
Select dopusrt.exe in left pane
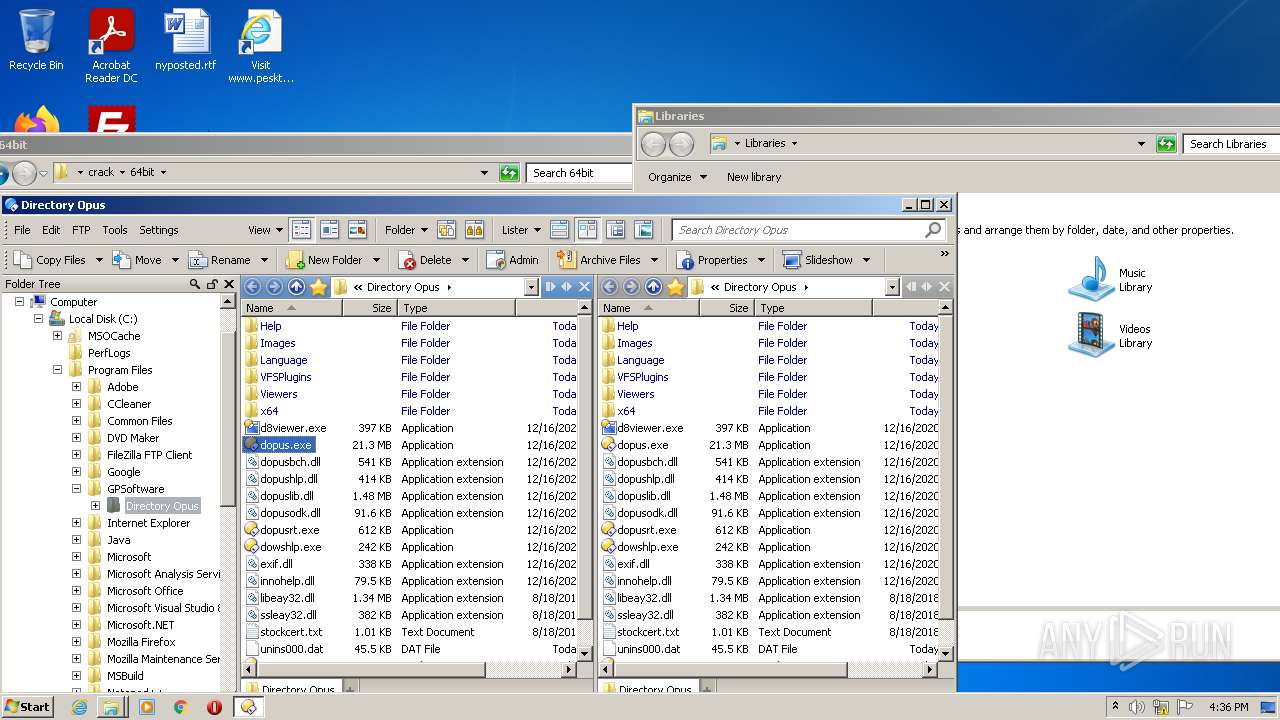point(289,530)
